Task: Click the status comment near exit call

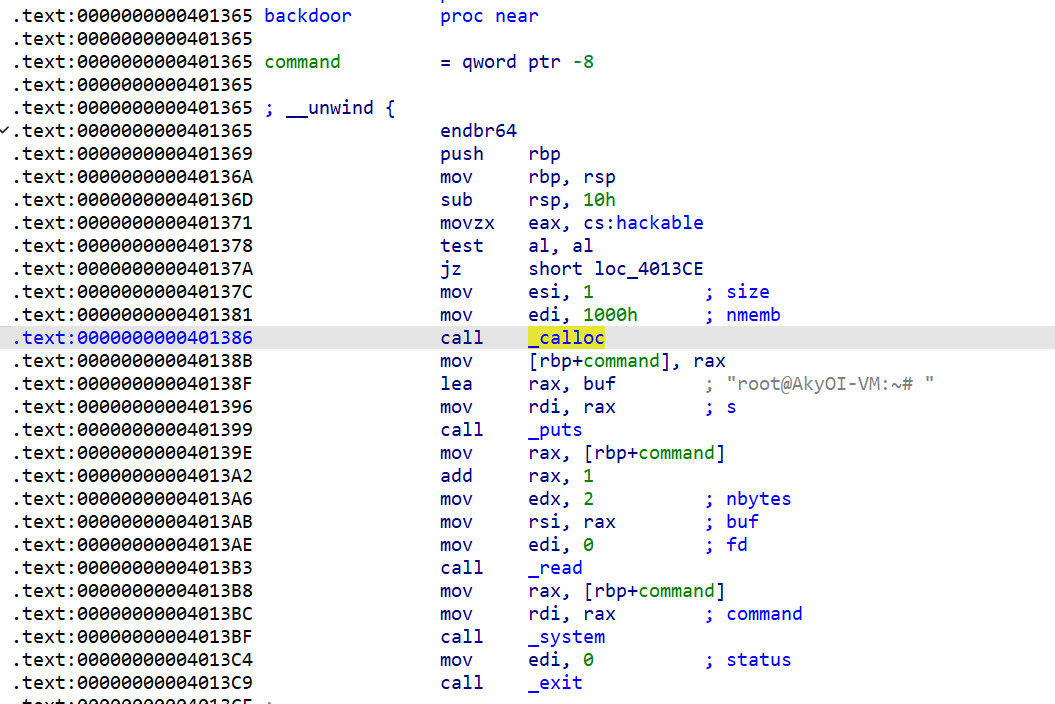Action: point(758,660)
